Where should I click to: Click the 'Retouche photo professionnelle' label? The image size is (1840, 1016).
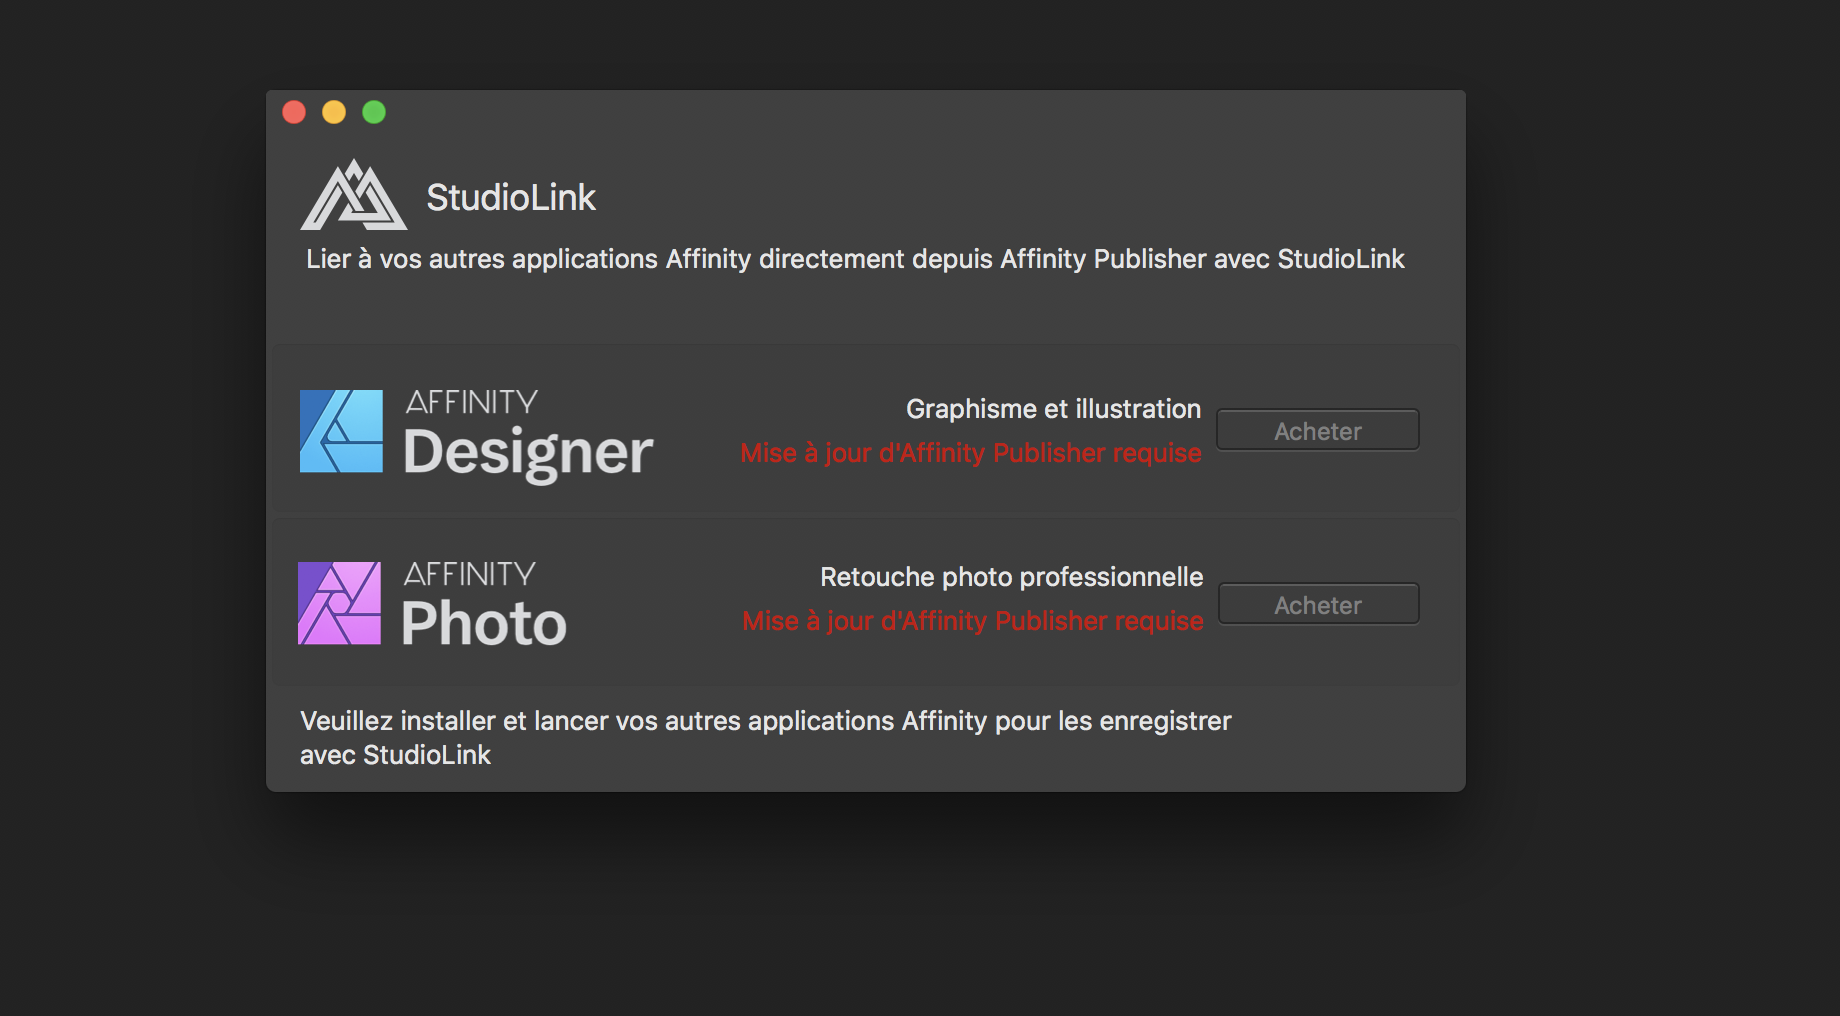point(1011,577)
